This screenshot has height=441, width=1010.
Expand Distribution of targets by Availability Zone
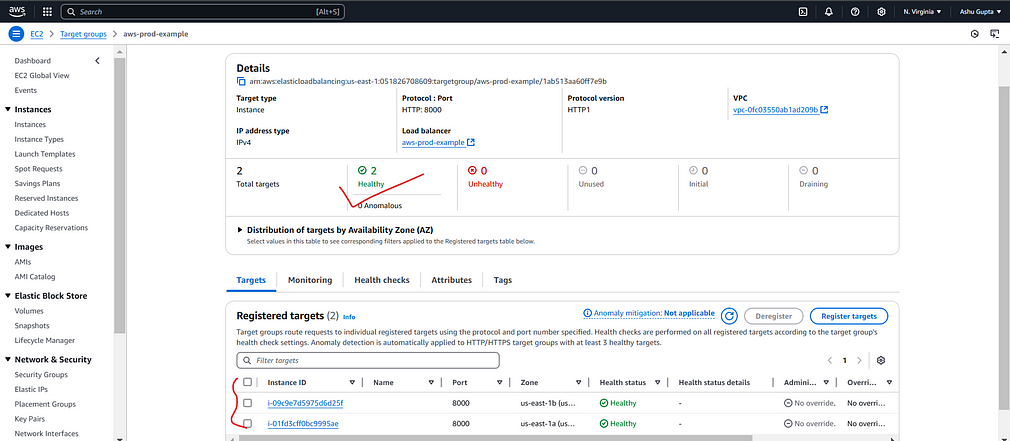click(240, 229)
